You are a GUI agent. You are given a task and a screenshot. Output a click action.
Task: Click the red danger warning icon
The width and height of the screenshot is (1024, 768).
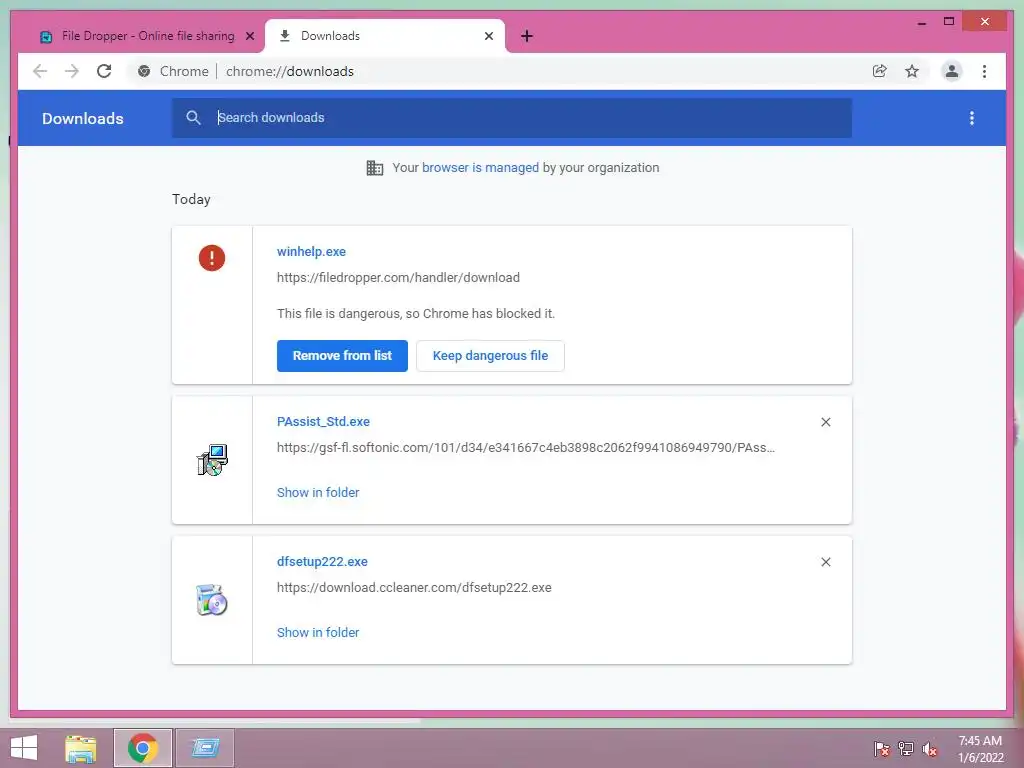[212, 258]
